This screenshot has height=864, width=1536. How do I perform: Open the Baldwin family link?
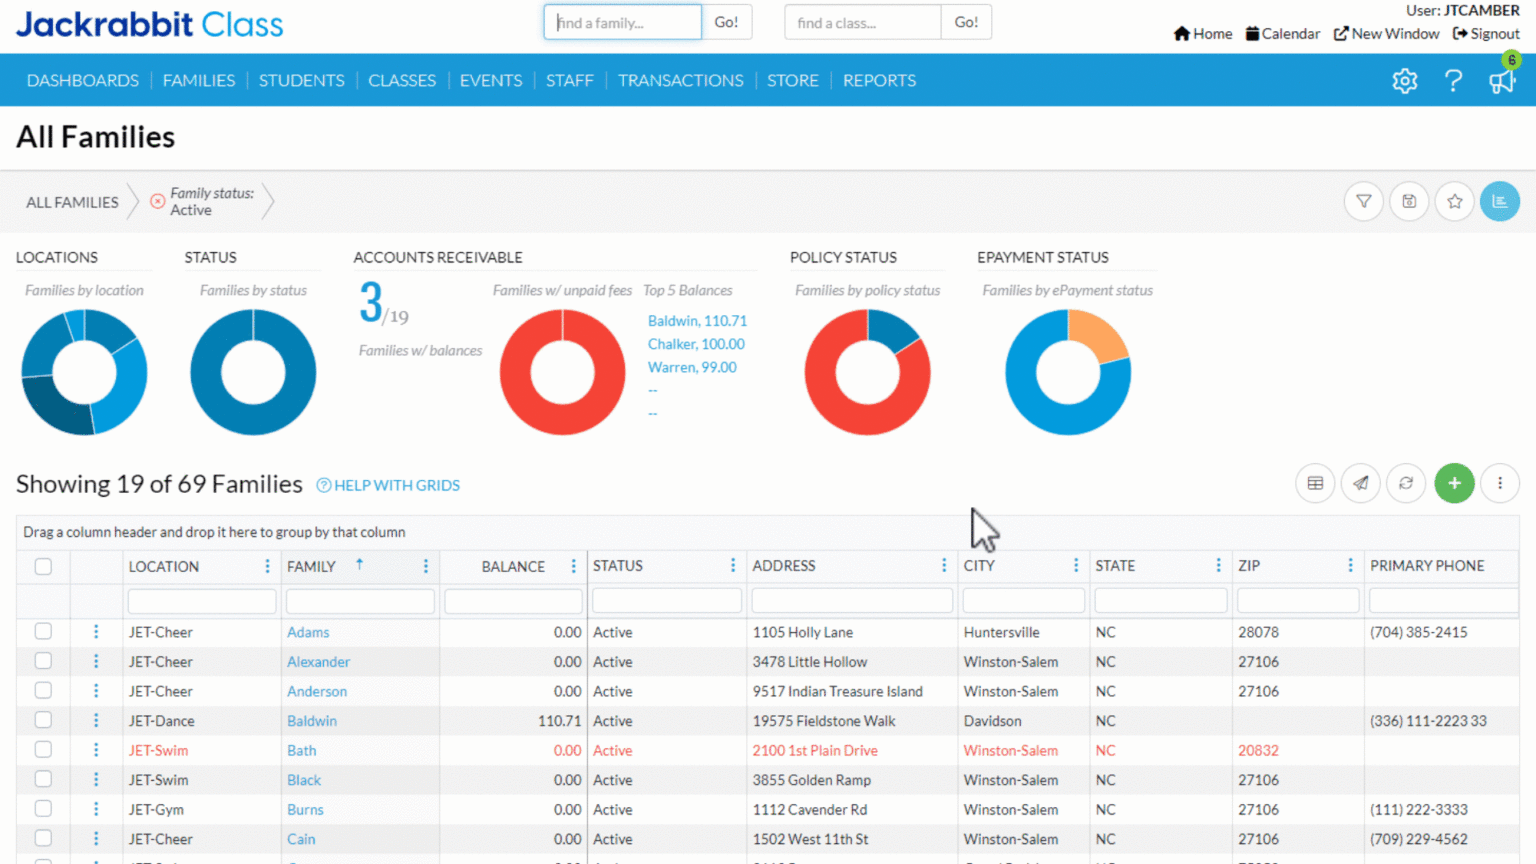point(312,721)
